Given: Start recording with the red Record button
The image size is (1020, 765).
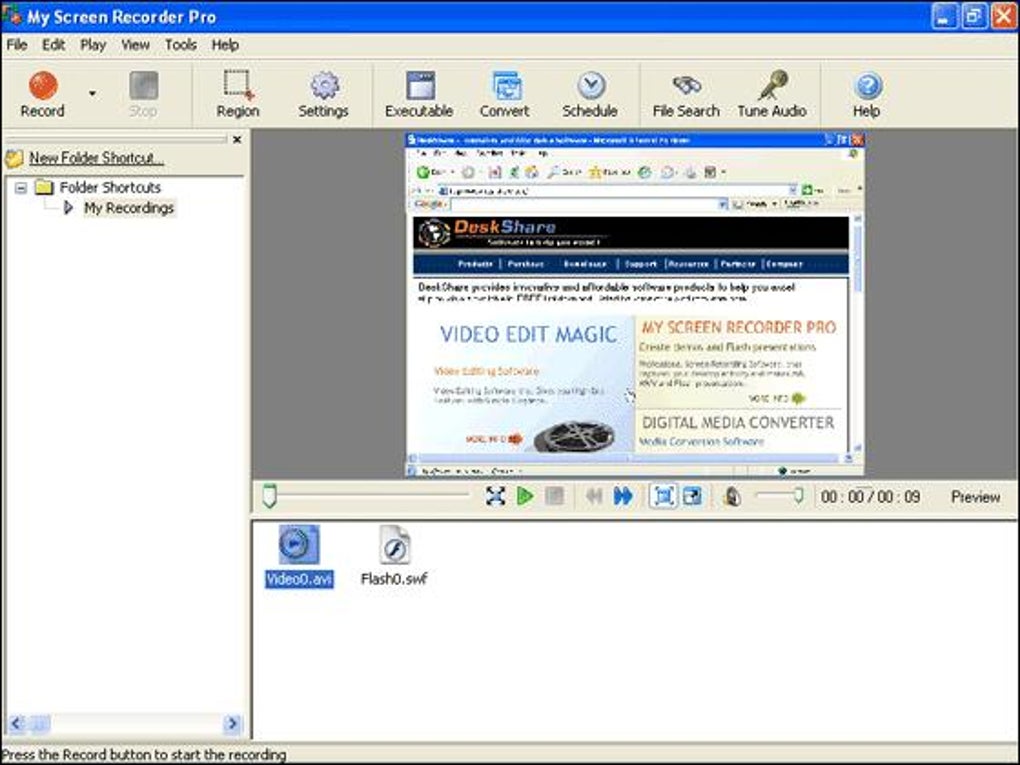Looking at the screenshot, I should [x=43, y=94].
